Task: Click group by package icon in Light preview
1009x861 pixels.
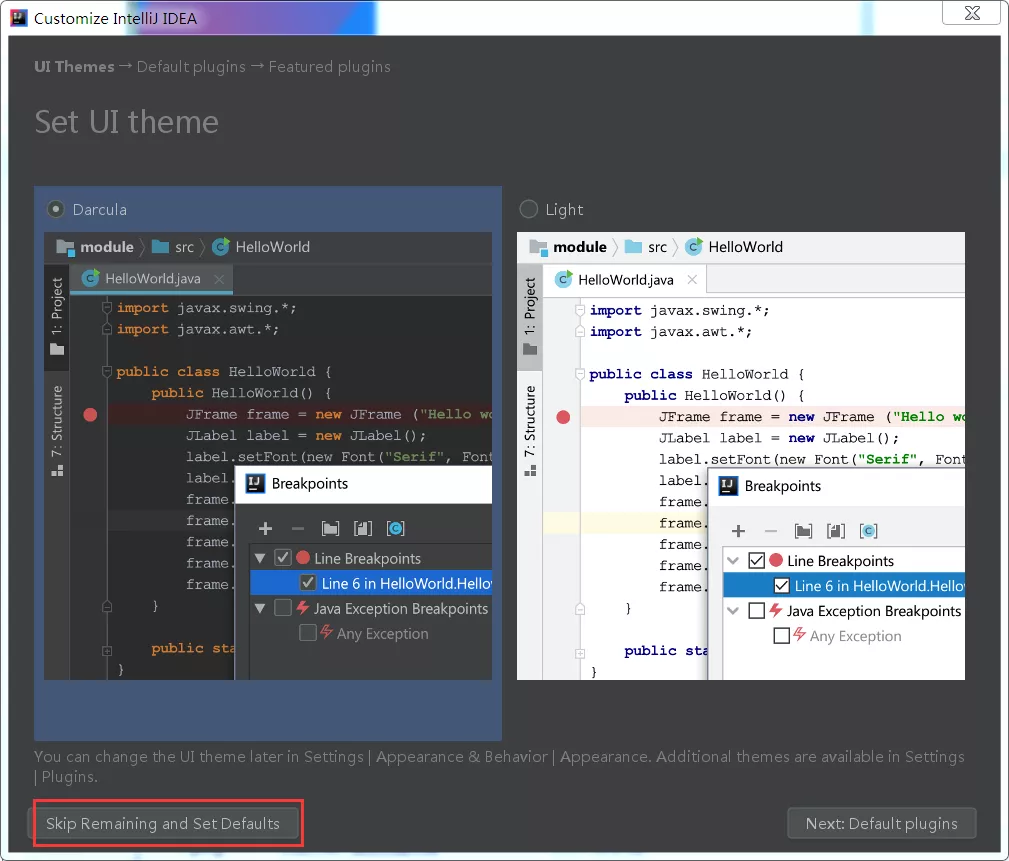Action: click(803, 532)
